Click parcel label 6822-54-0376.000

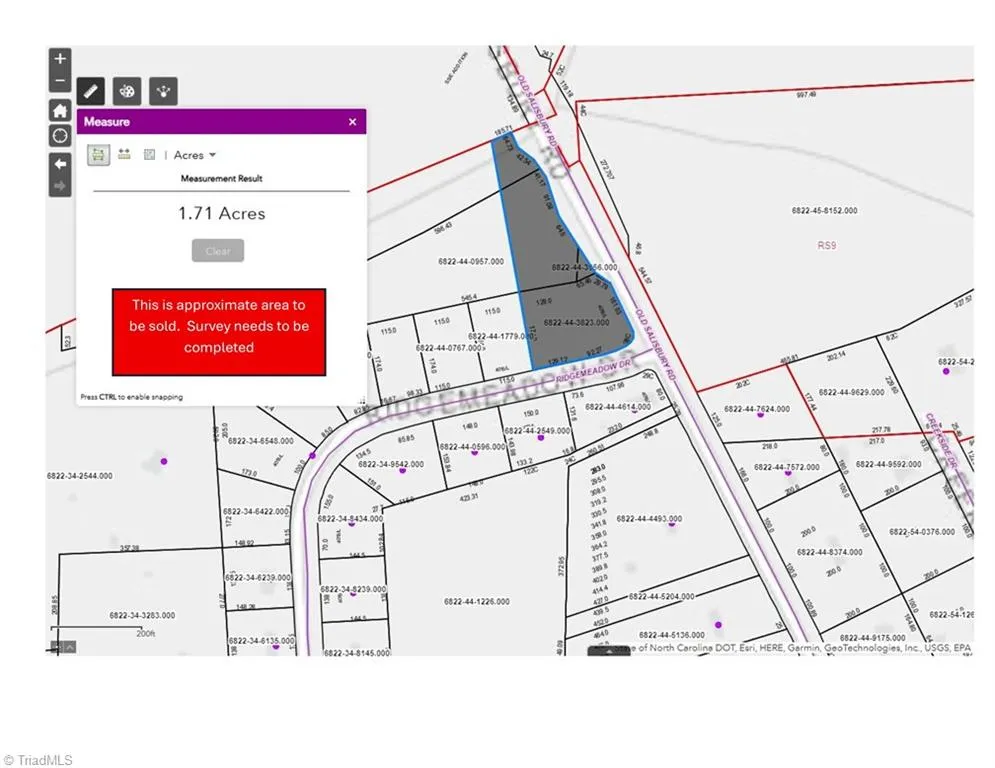coord(922,532)
